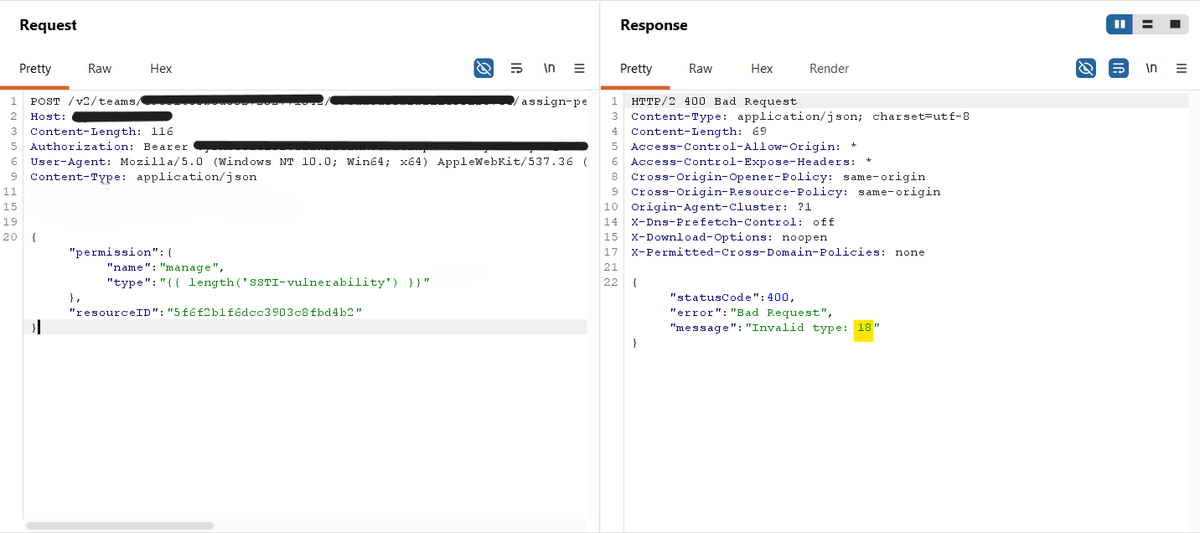
Task: Switch to Pretty tab in Request panel
Action: (35, 68)
